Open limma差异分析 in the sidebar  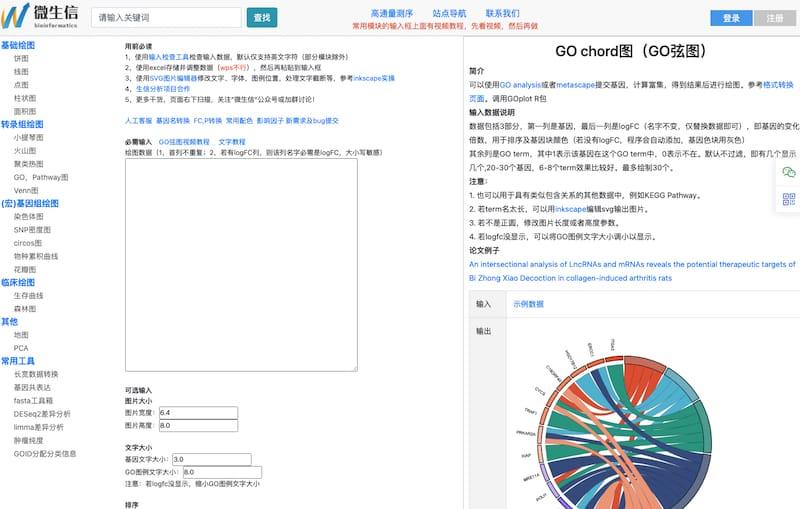[39, 427]
